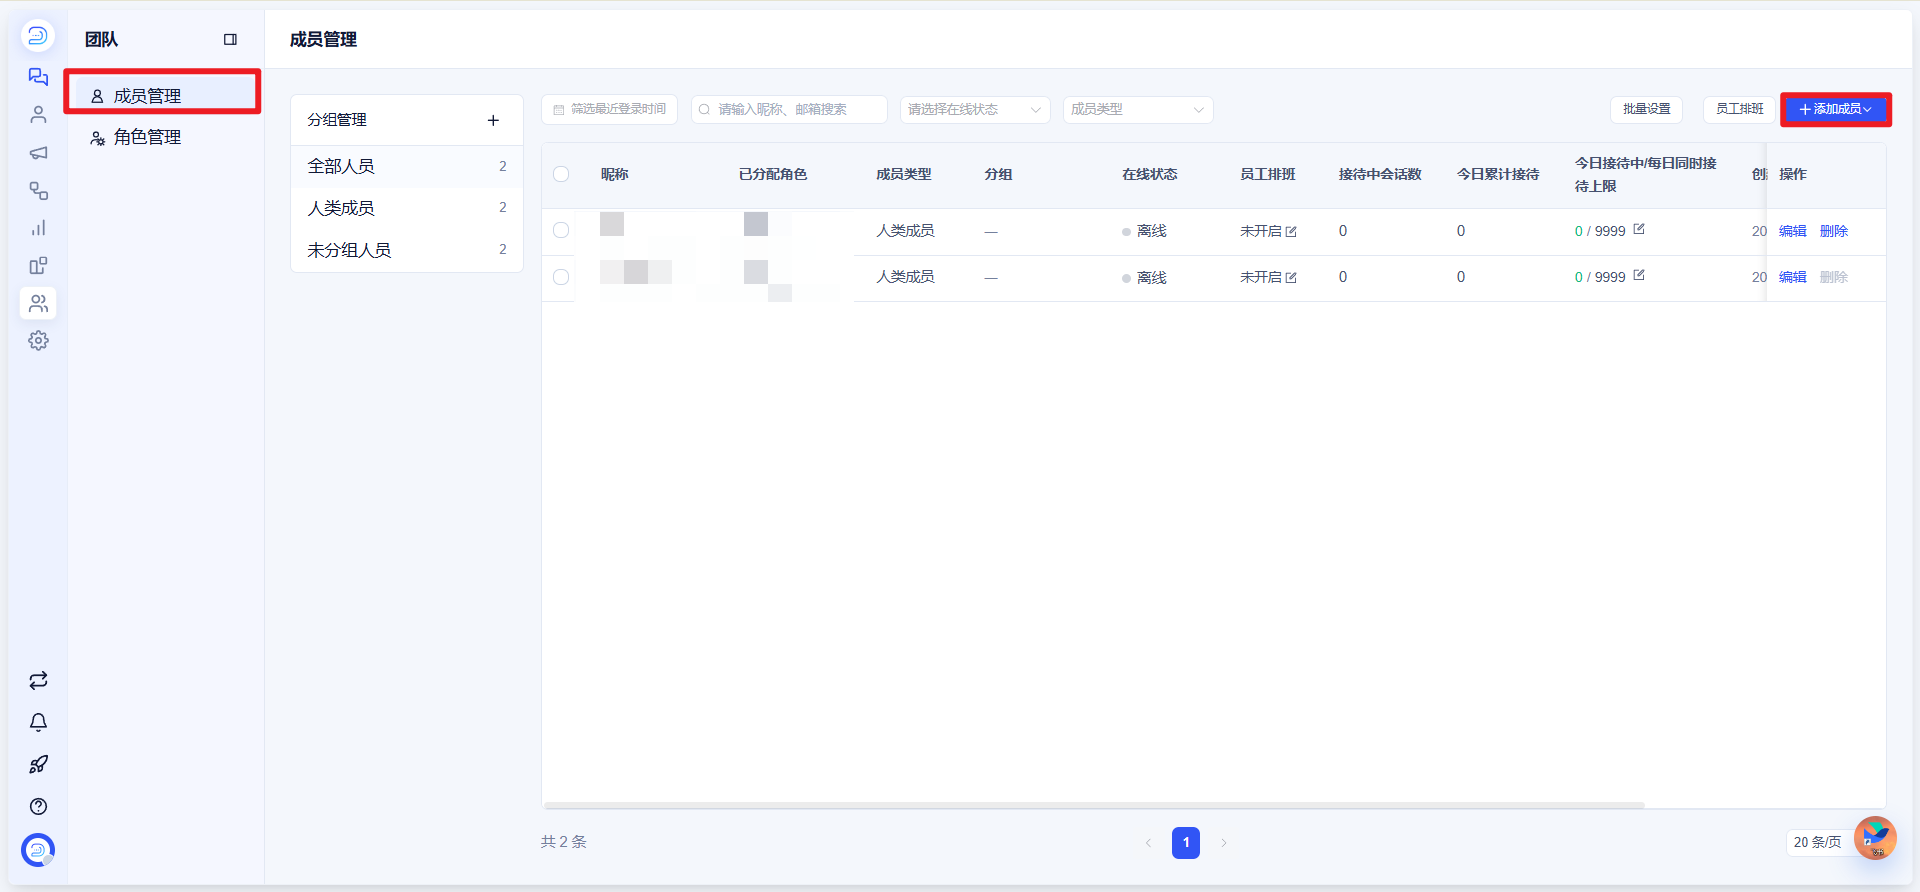Expand the 添加成员 dropdown button
Image resolution: width=1920 pixels, height=892 pixels.
pyautogui.click(x=1835, y=109)
